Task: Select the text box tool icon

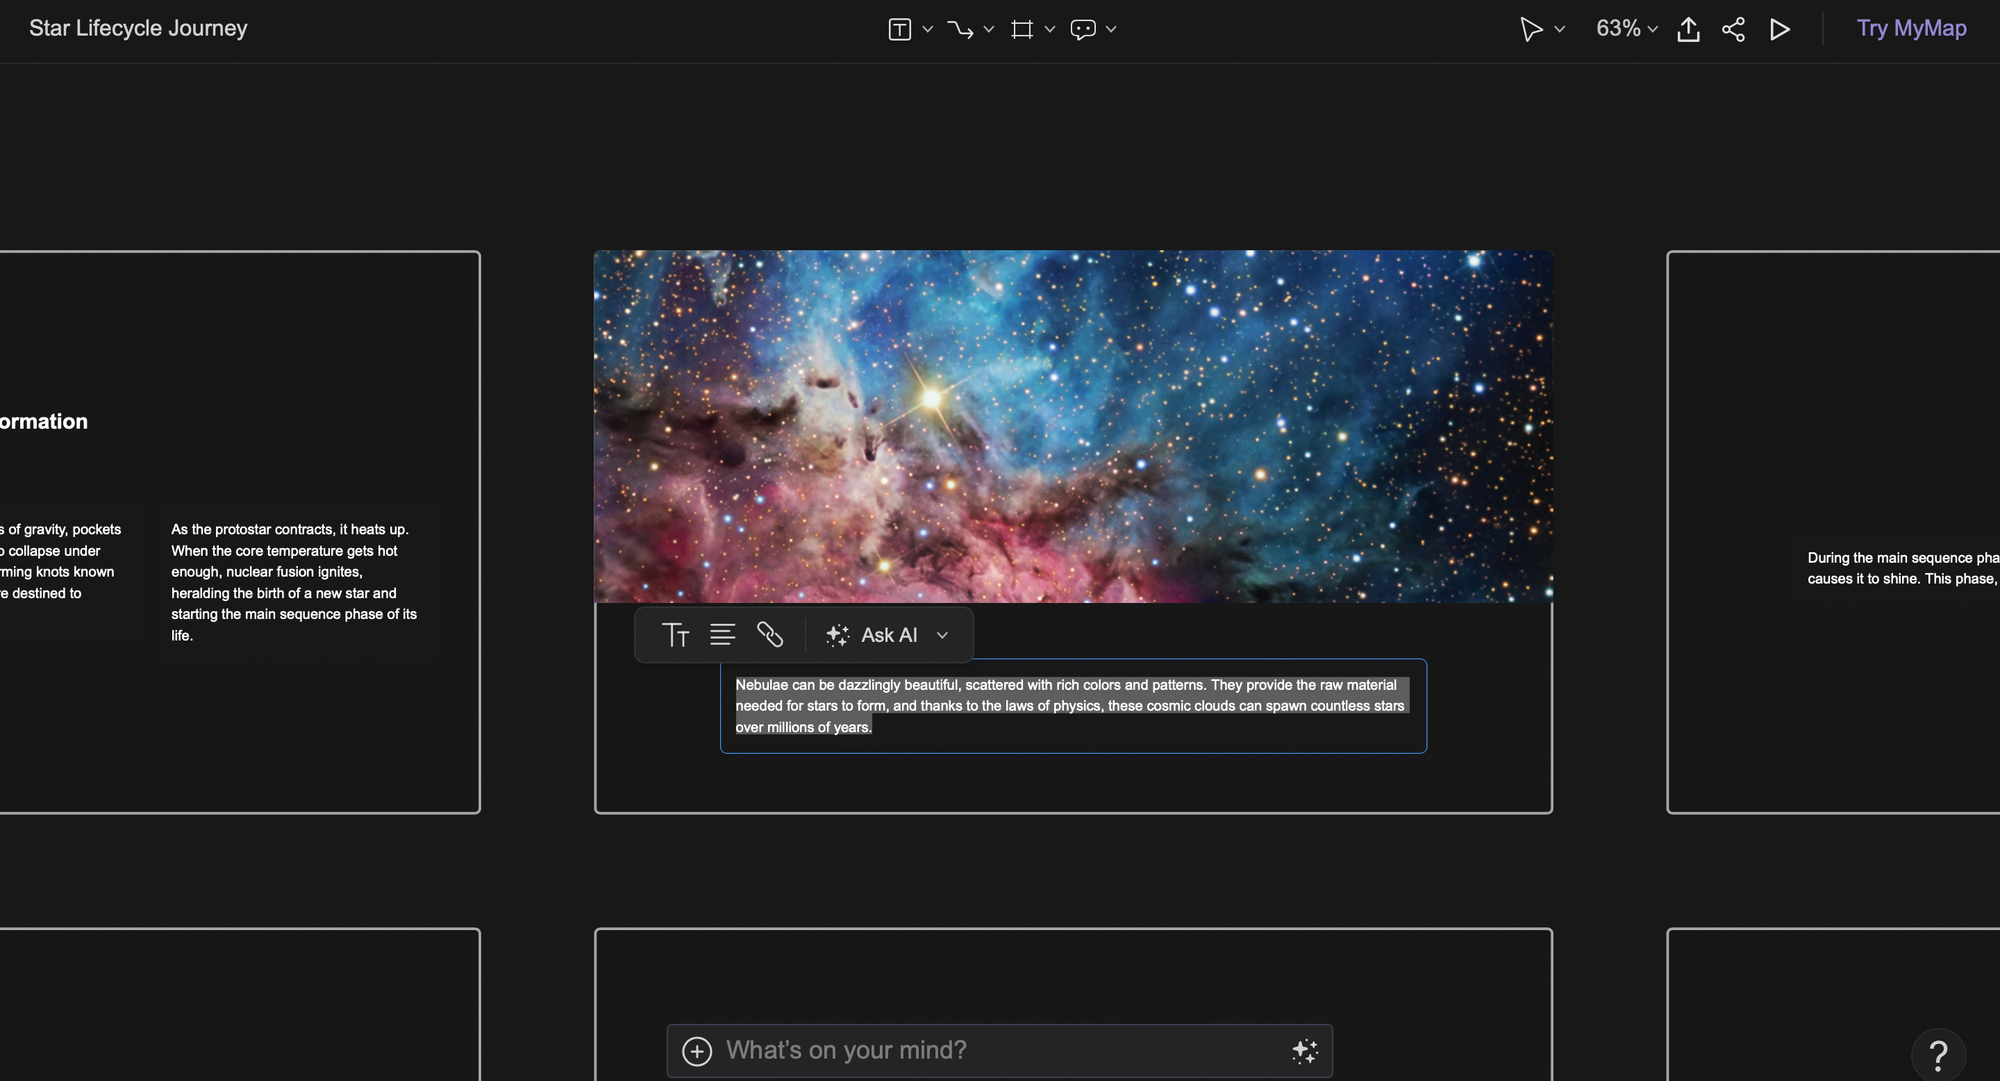Action: tap(899, 29)
